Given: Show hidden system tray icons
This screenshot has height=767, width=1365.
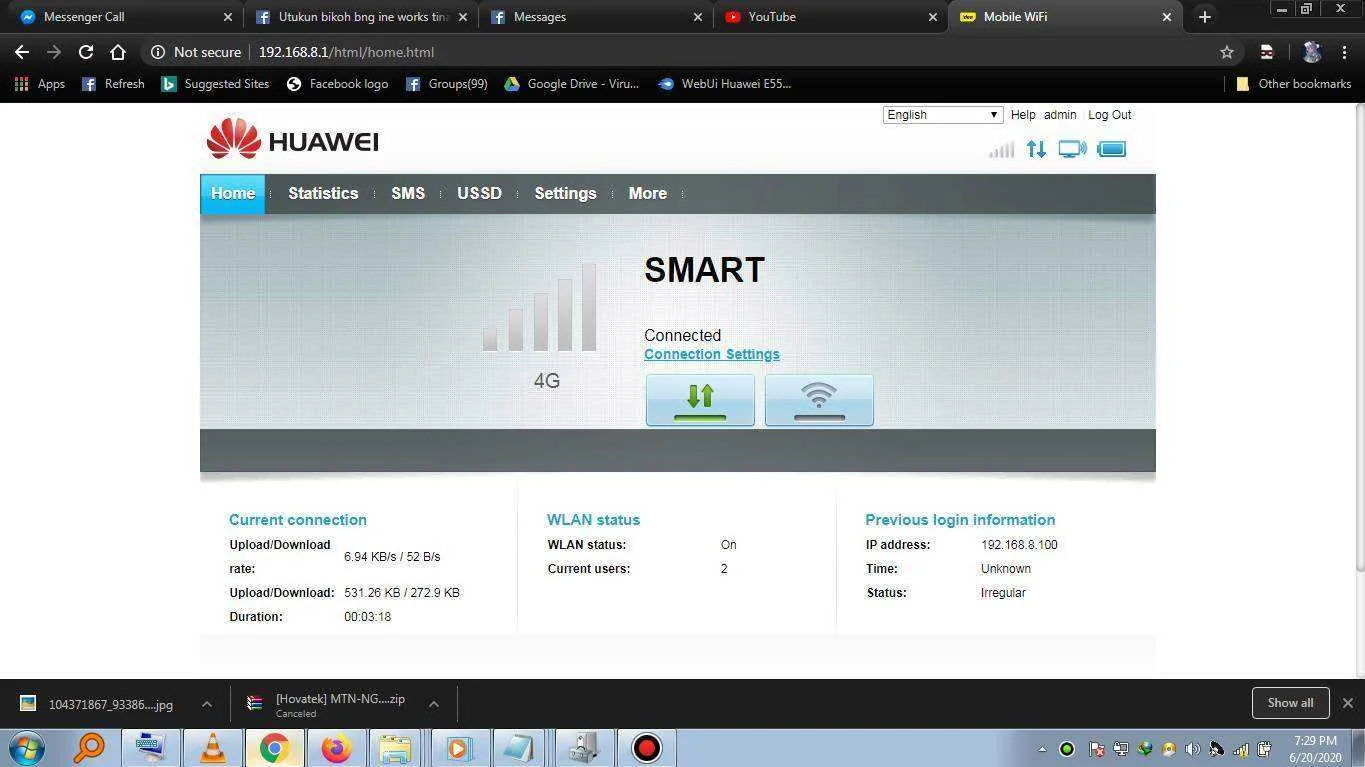Looking at the screenshot, I should (1042, 749).
